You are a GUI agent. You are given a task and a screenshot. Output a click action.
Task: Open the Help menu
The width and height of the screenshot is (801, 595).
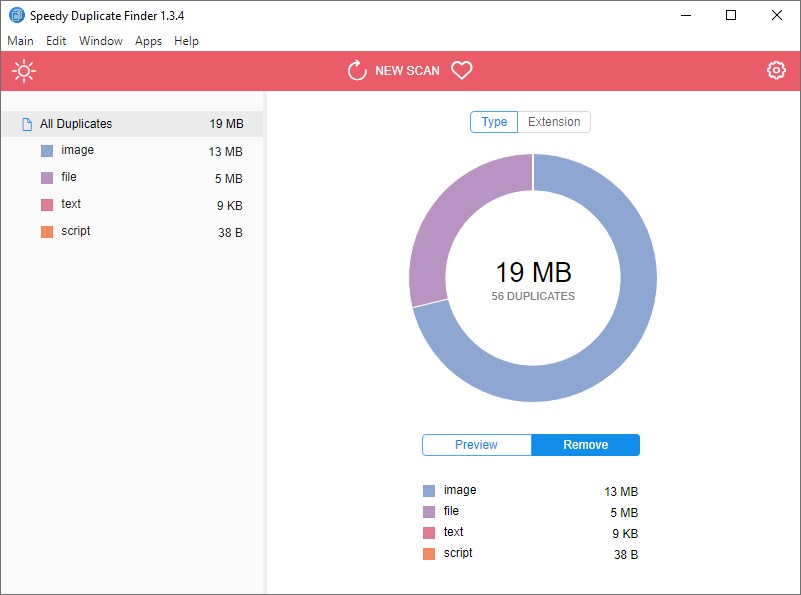click(x=186, y=41)
